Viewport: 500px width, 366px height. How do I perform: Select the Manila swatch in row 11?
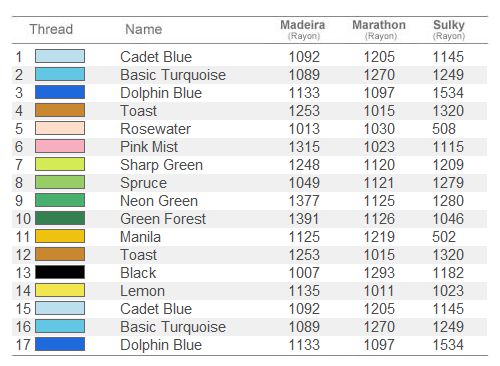60,236
